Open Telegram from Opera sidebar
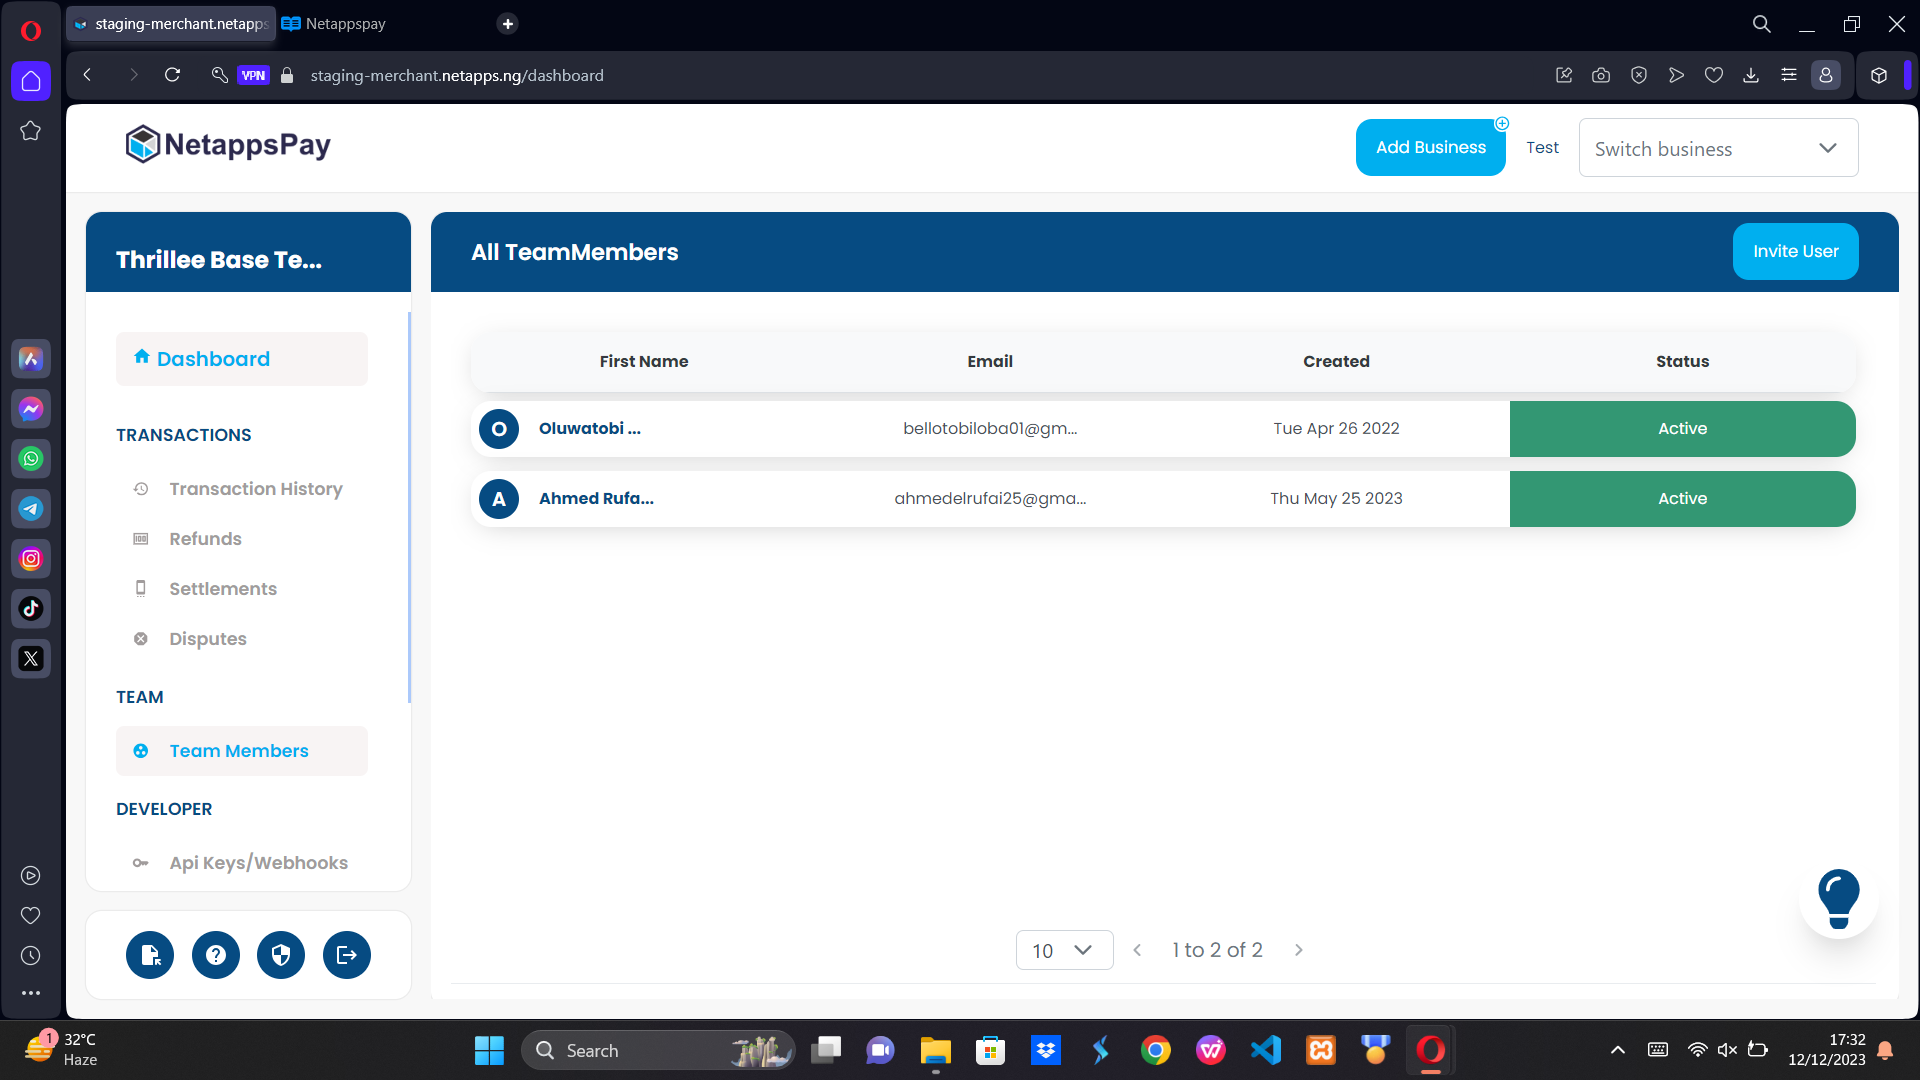The image size is (1920, 1080). (x=31, y=509)
